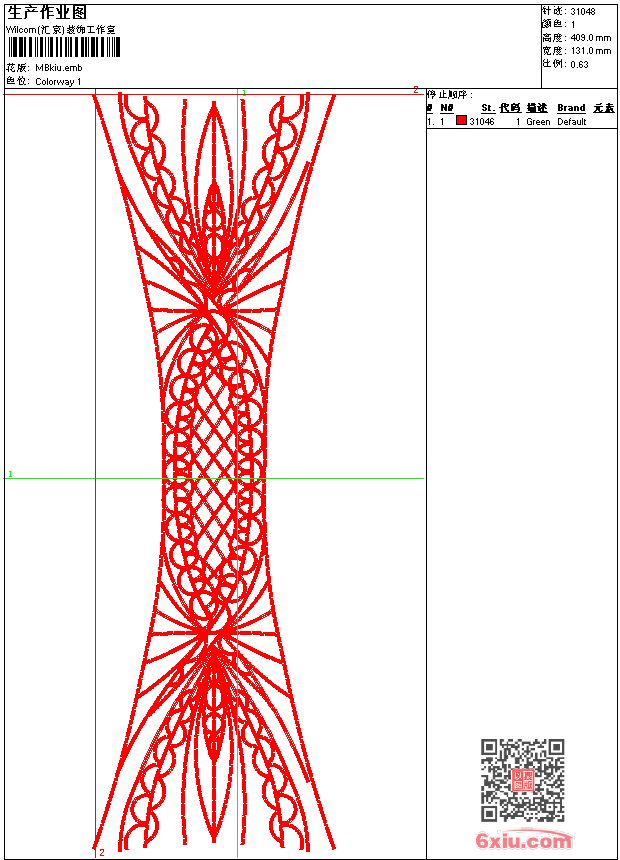The width and height of the screenshot is (620, 860).
Task: Select the title 生产作业图
Action: tap(47, 13)
